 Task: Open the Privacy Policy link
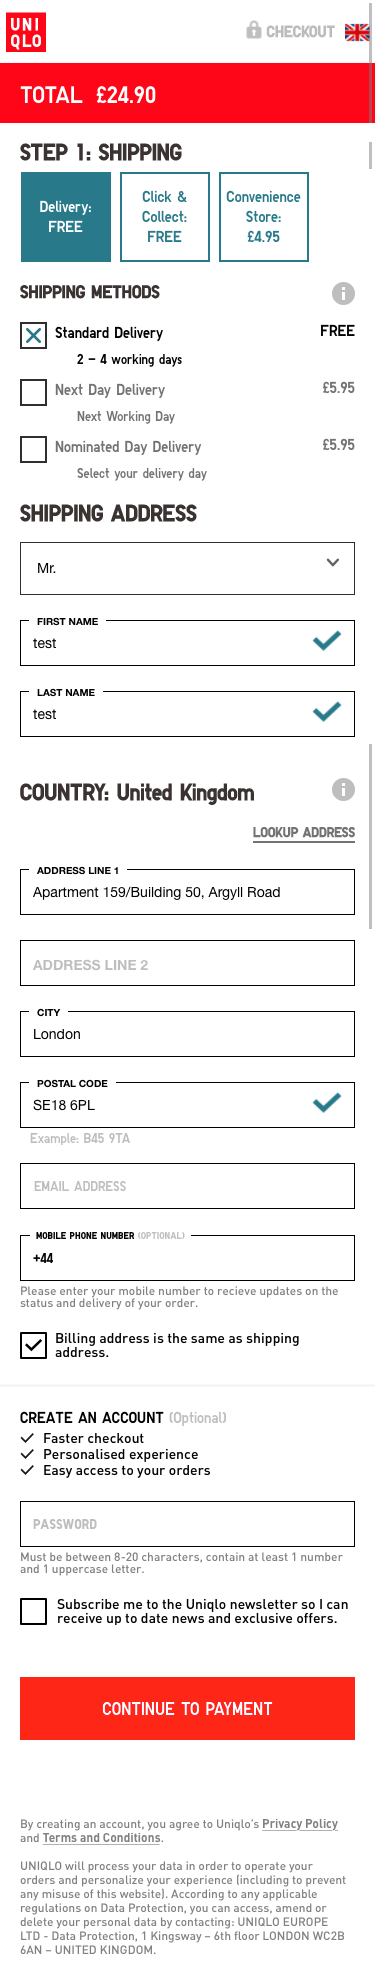(x=300, y=1824)
